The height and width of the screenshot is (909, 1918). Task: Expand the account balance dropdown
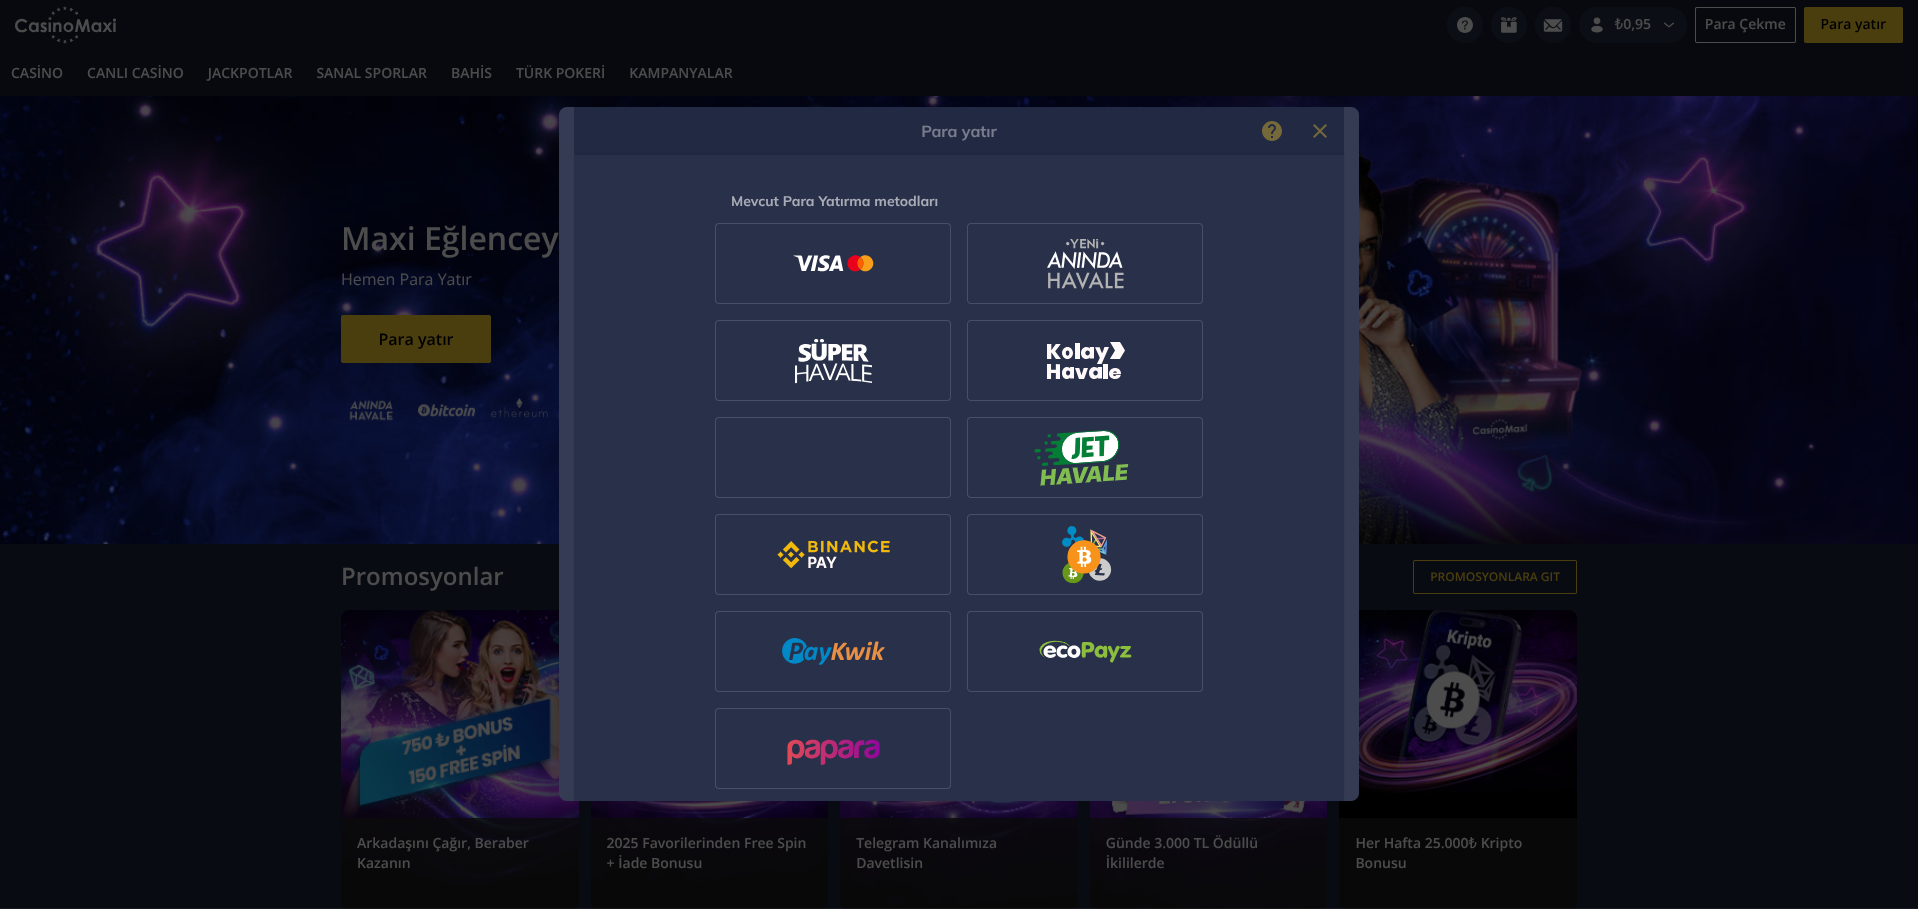tap(1632, 25)
